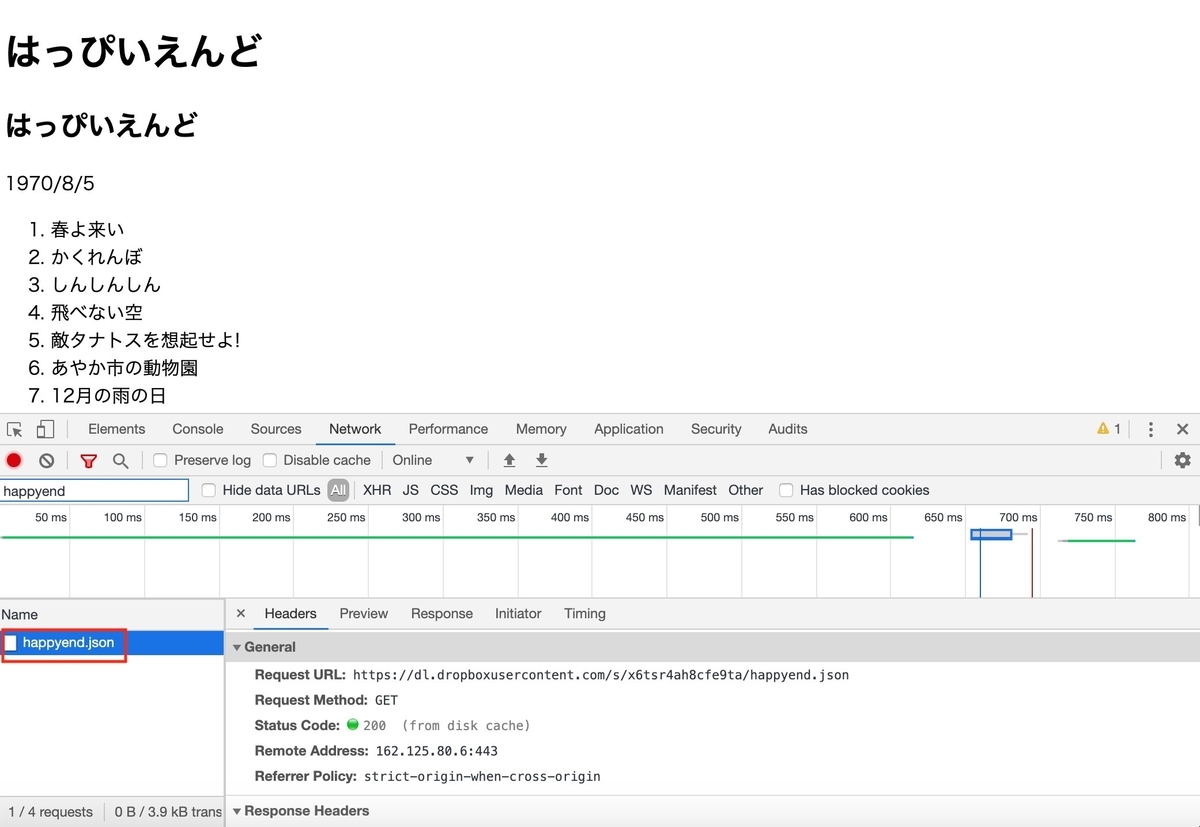The height and width of the screenshot is (827, 1200).
Task: Click the '1 / 4 requests' status text
Action: click(50, 812)
